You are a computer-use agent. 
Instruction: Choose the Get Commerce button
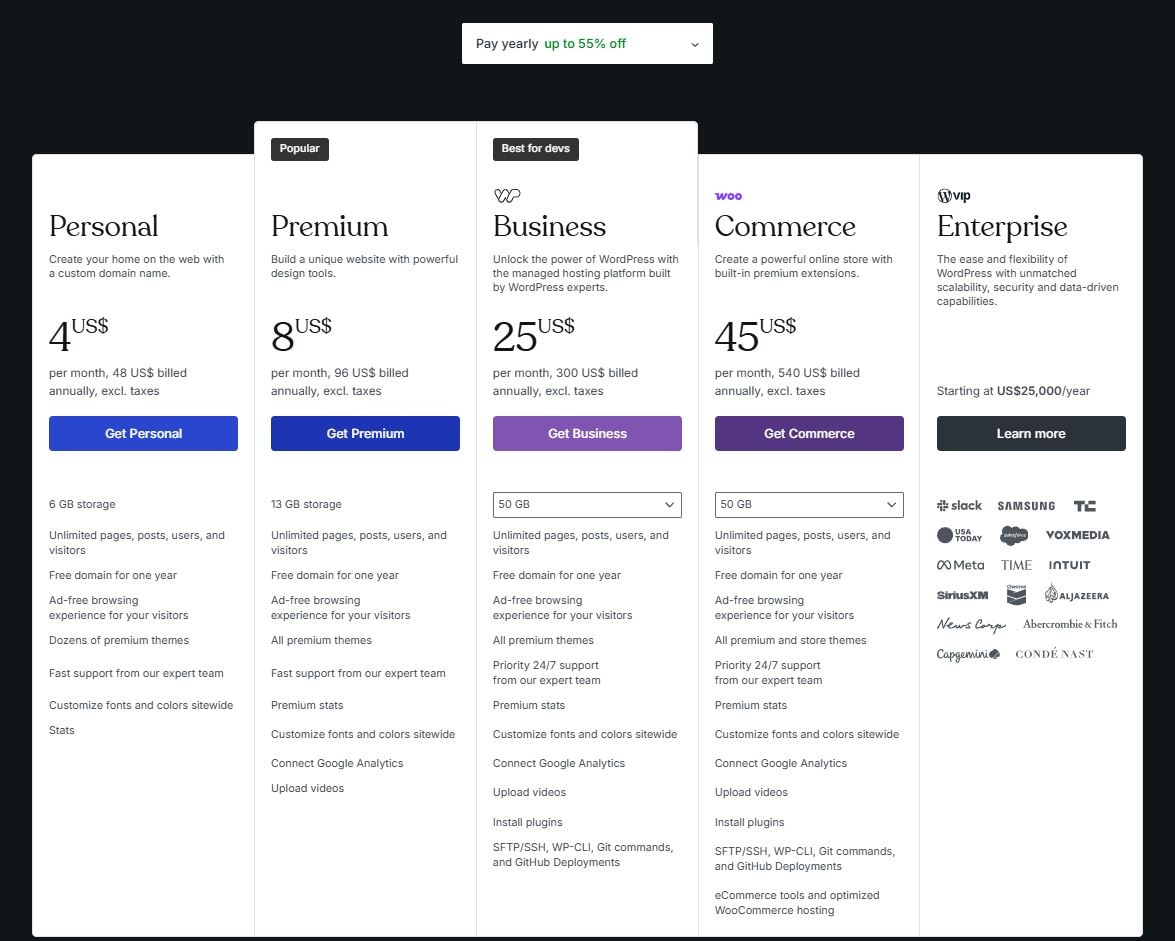tap(809, 434)
